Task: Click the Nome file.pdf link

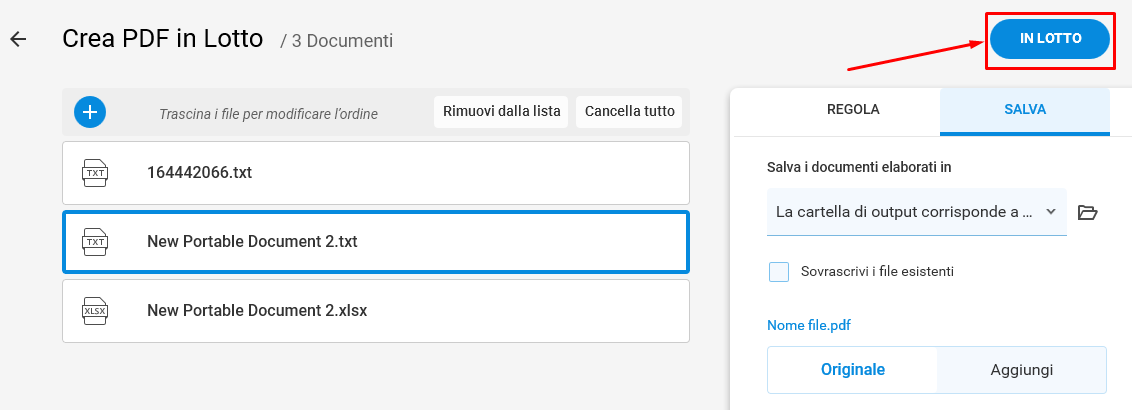Action: (809, 326)
